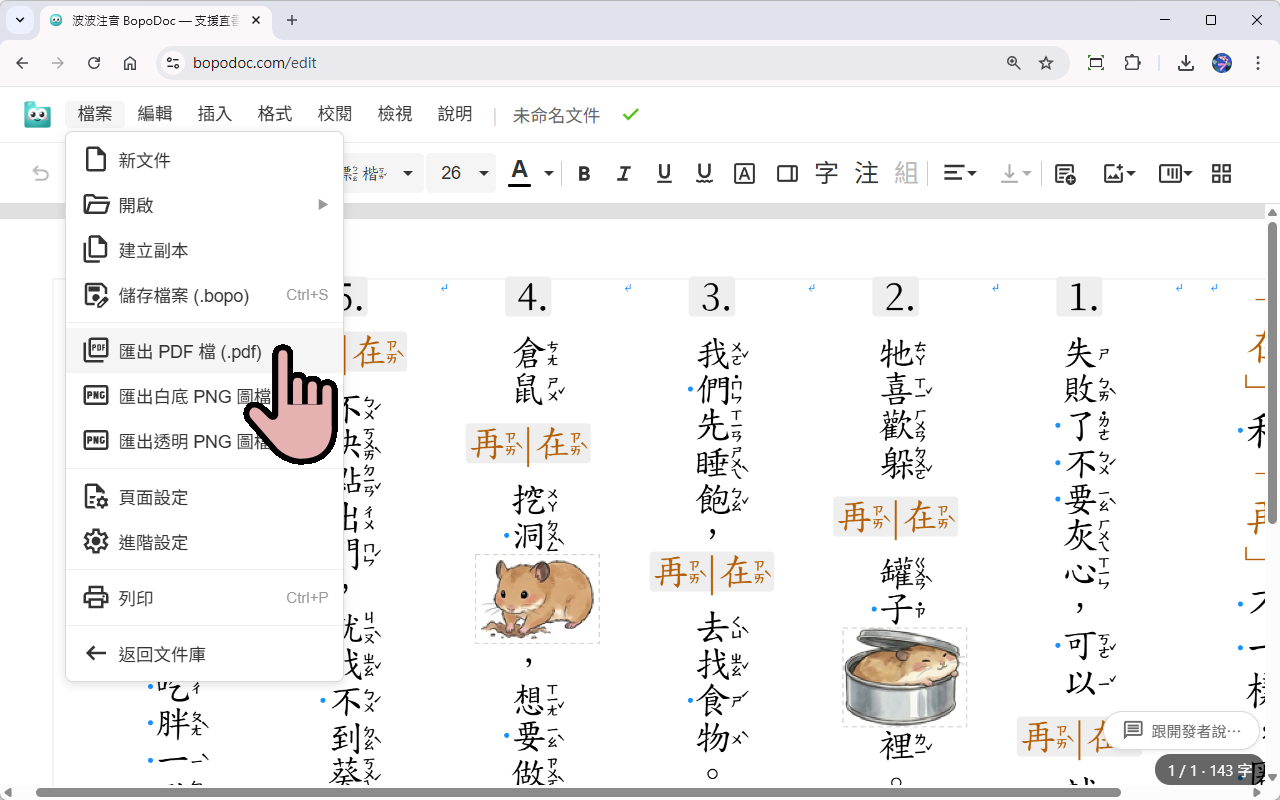Open the page layout grid icon
Screen dimensions: 1280x800
1221,173
